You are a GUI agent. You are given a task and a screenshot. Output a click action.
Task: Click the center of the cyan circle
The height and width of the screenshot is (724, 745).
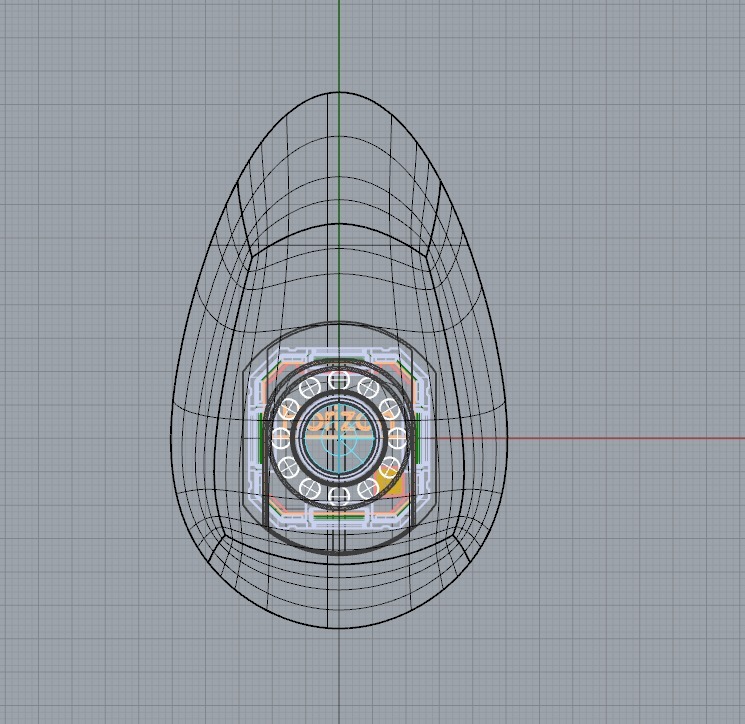point(339,437)
